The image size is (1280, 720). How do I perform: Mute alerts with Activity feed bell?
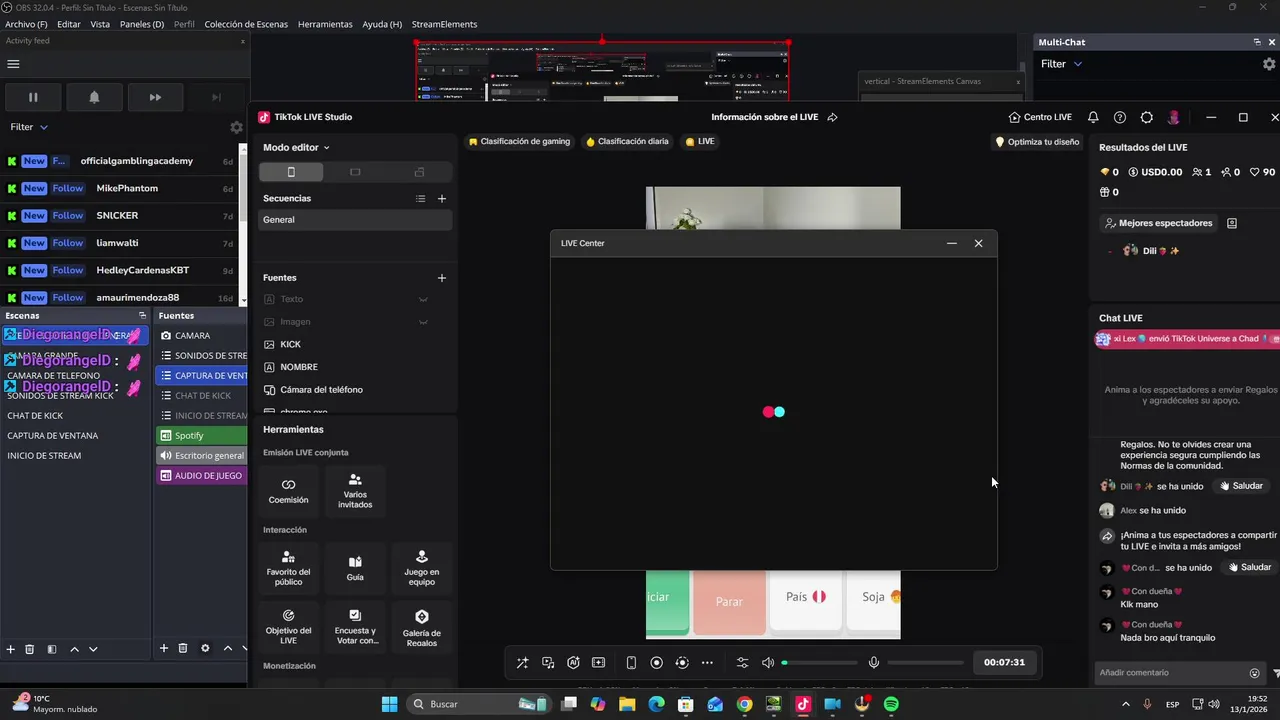pos(94,97)
